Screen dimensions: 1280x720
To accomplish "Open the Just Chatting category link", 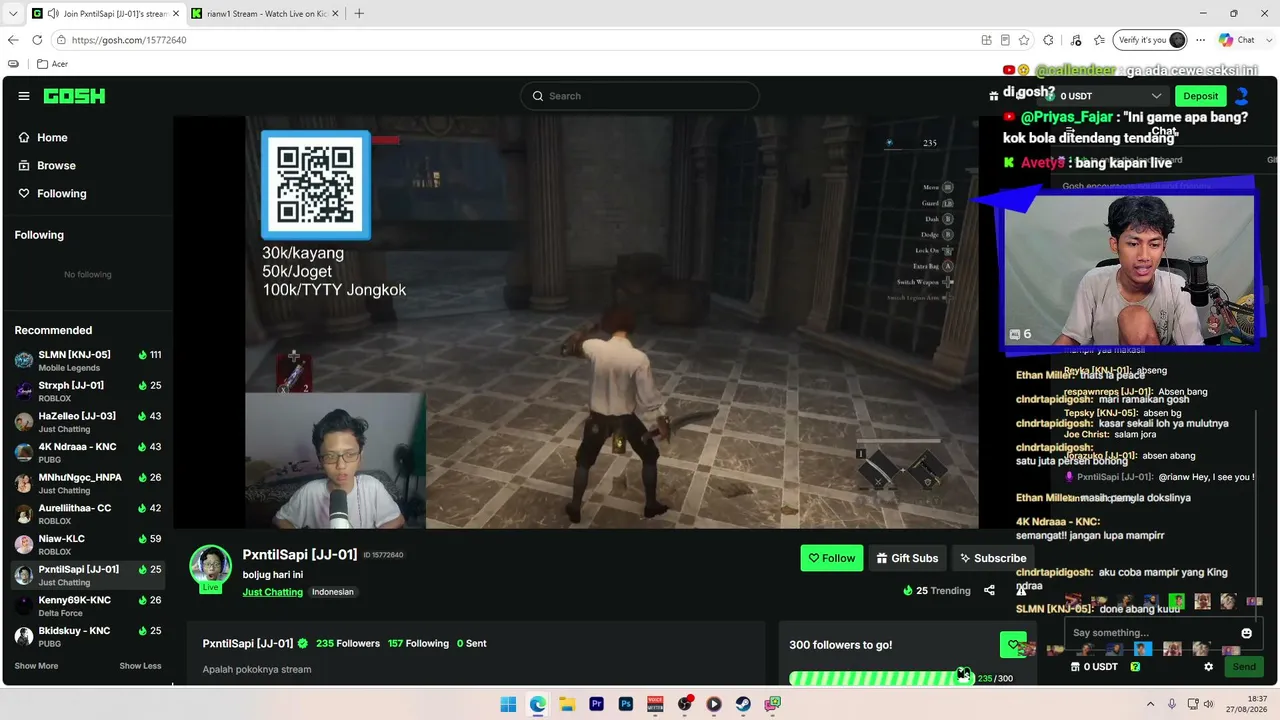I will tap(272, 592).
